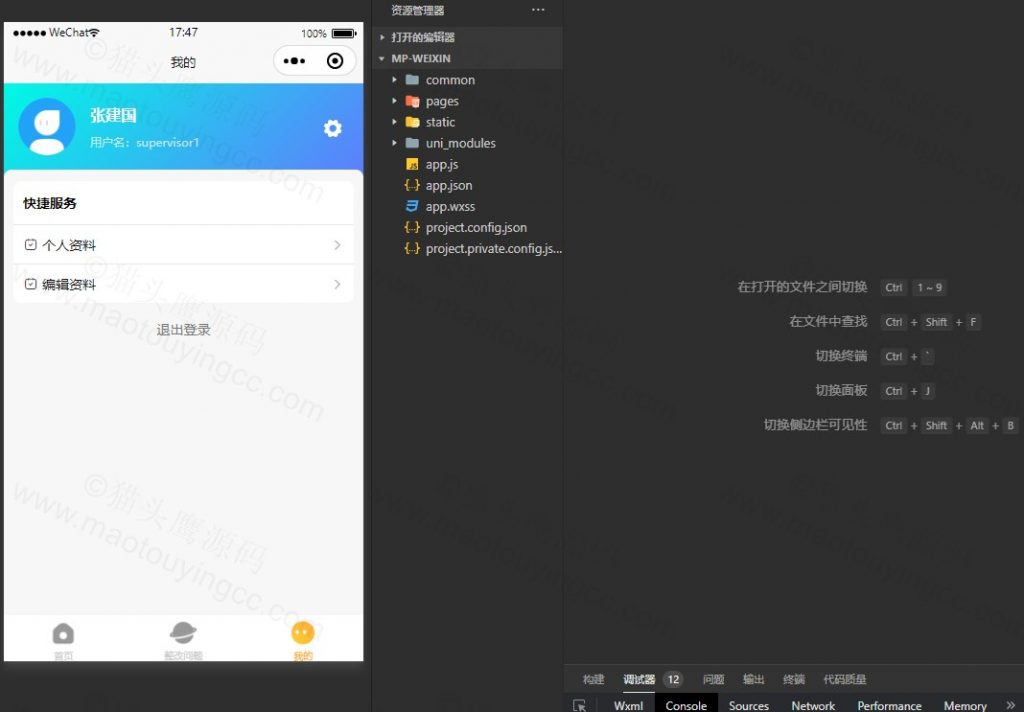Open the Performance devtools tab

coord(889,705)
